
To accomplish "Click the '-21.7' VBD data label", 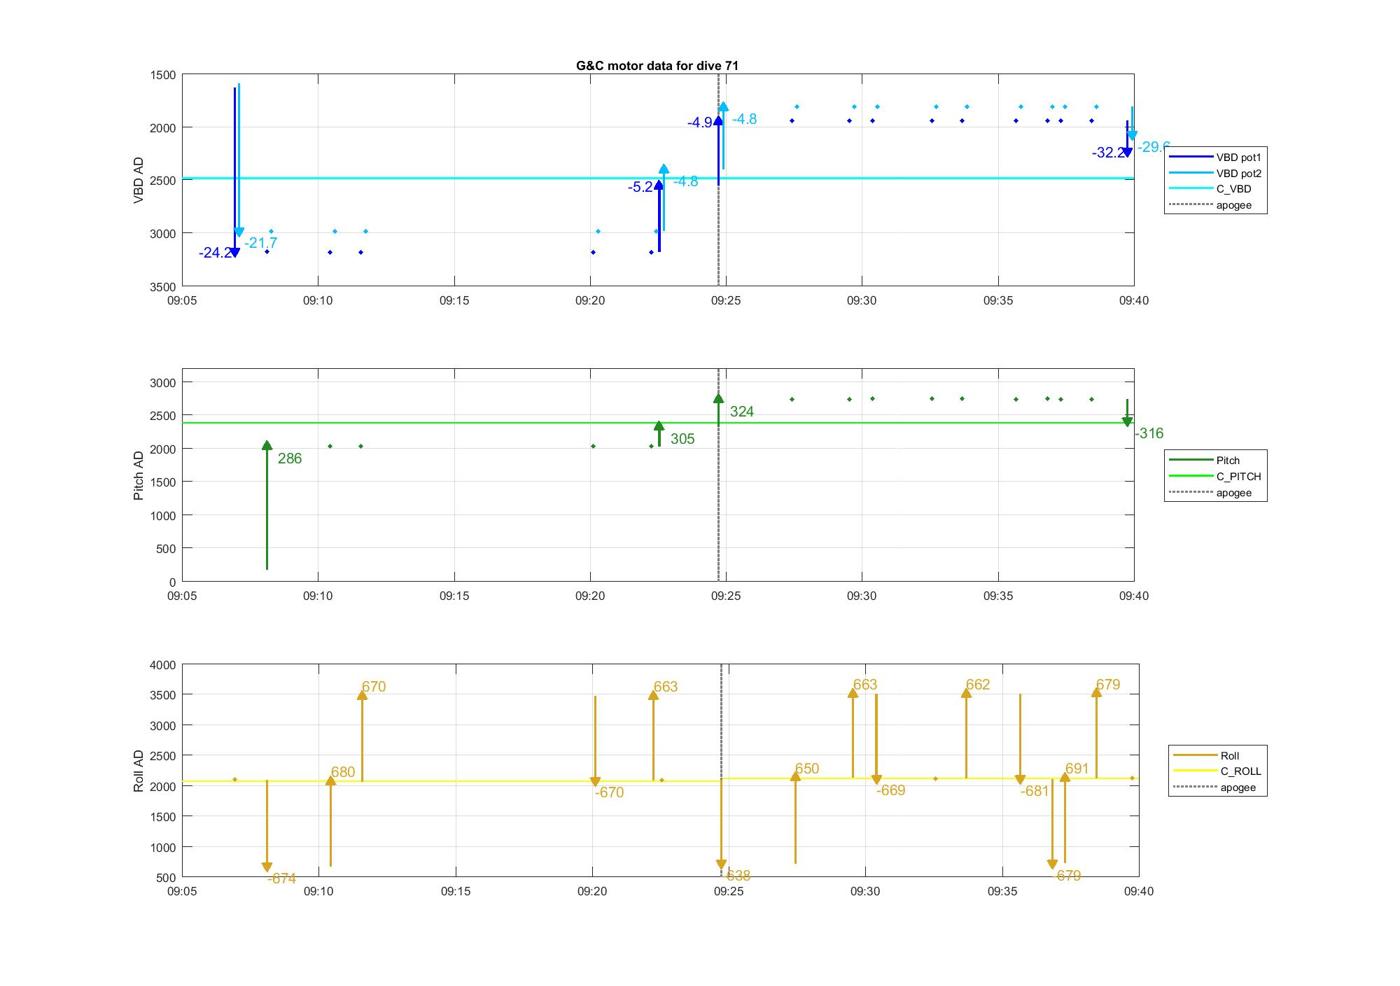I will [261, 243].
